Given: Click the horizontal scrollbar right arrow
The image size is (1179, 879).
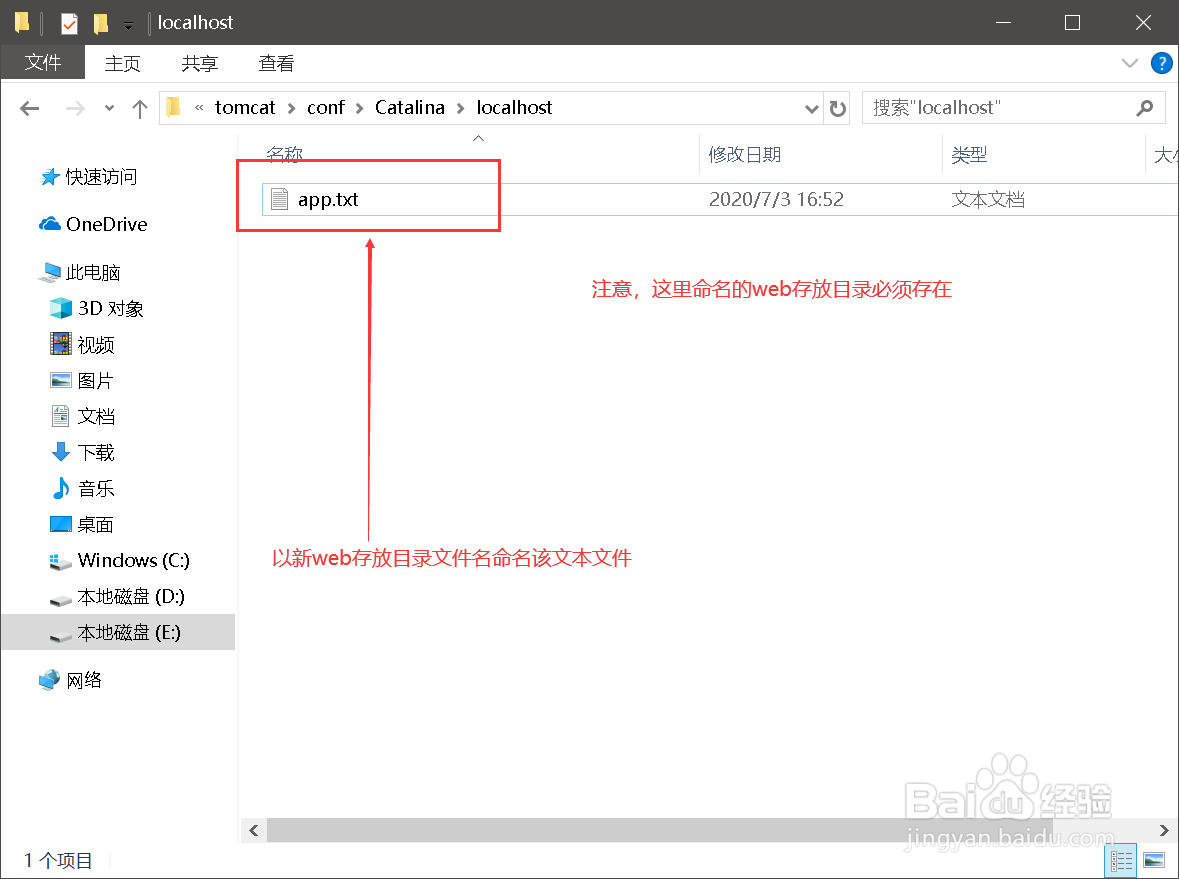Looking at the screenshot, I should (1164, 830).
